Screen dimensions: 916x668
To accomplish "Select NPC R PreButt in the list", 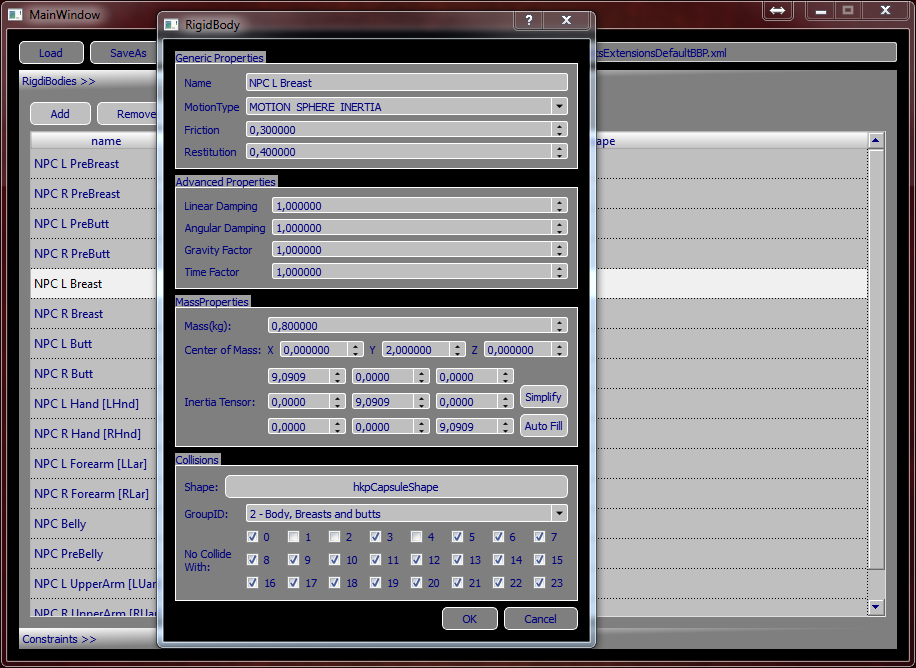I will 72,254.
